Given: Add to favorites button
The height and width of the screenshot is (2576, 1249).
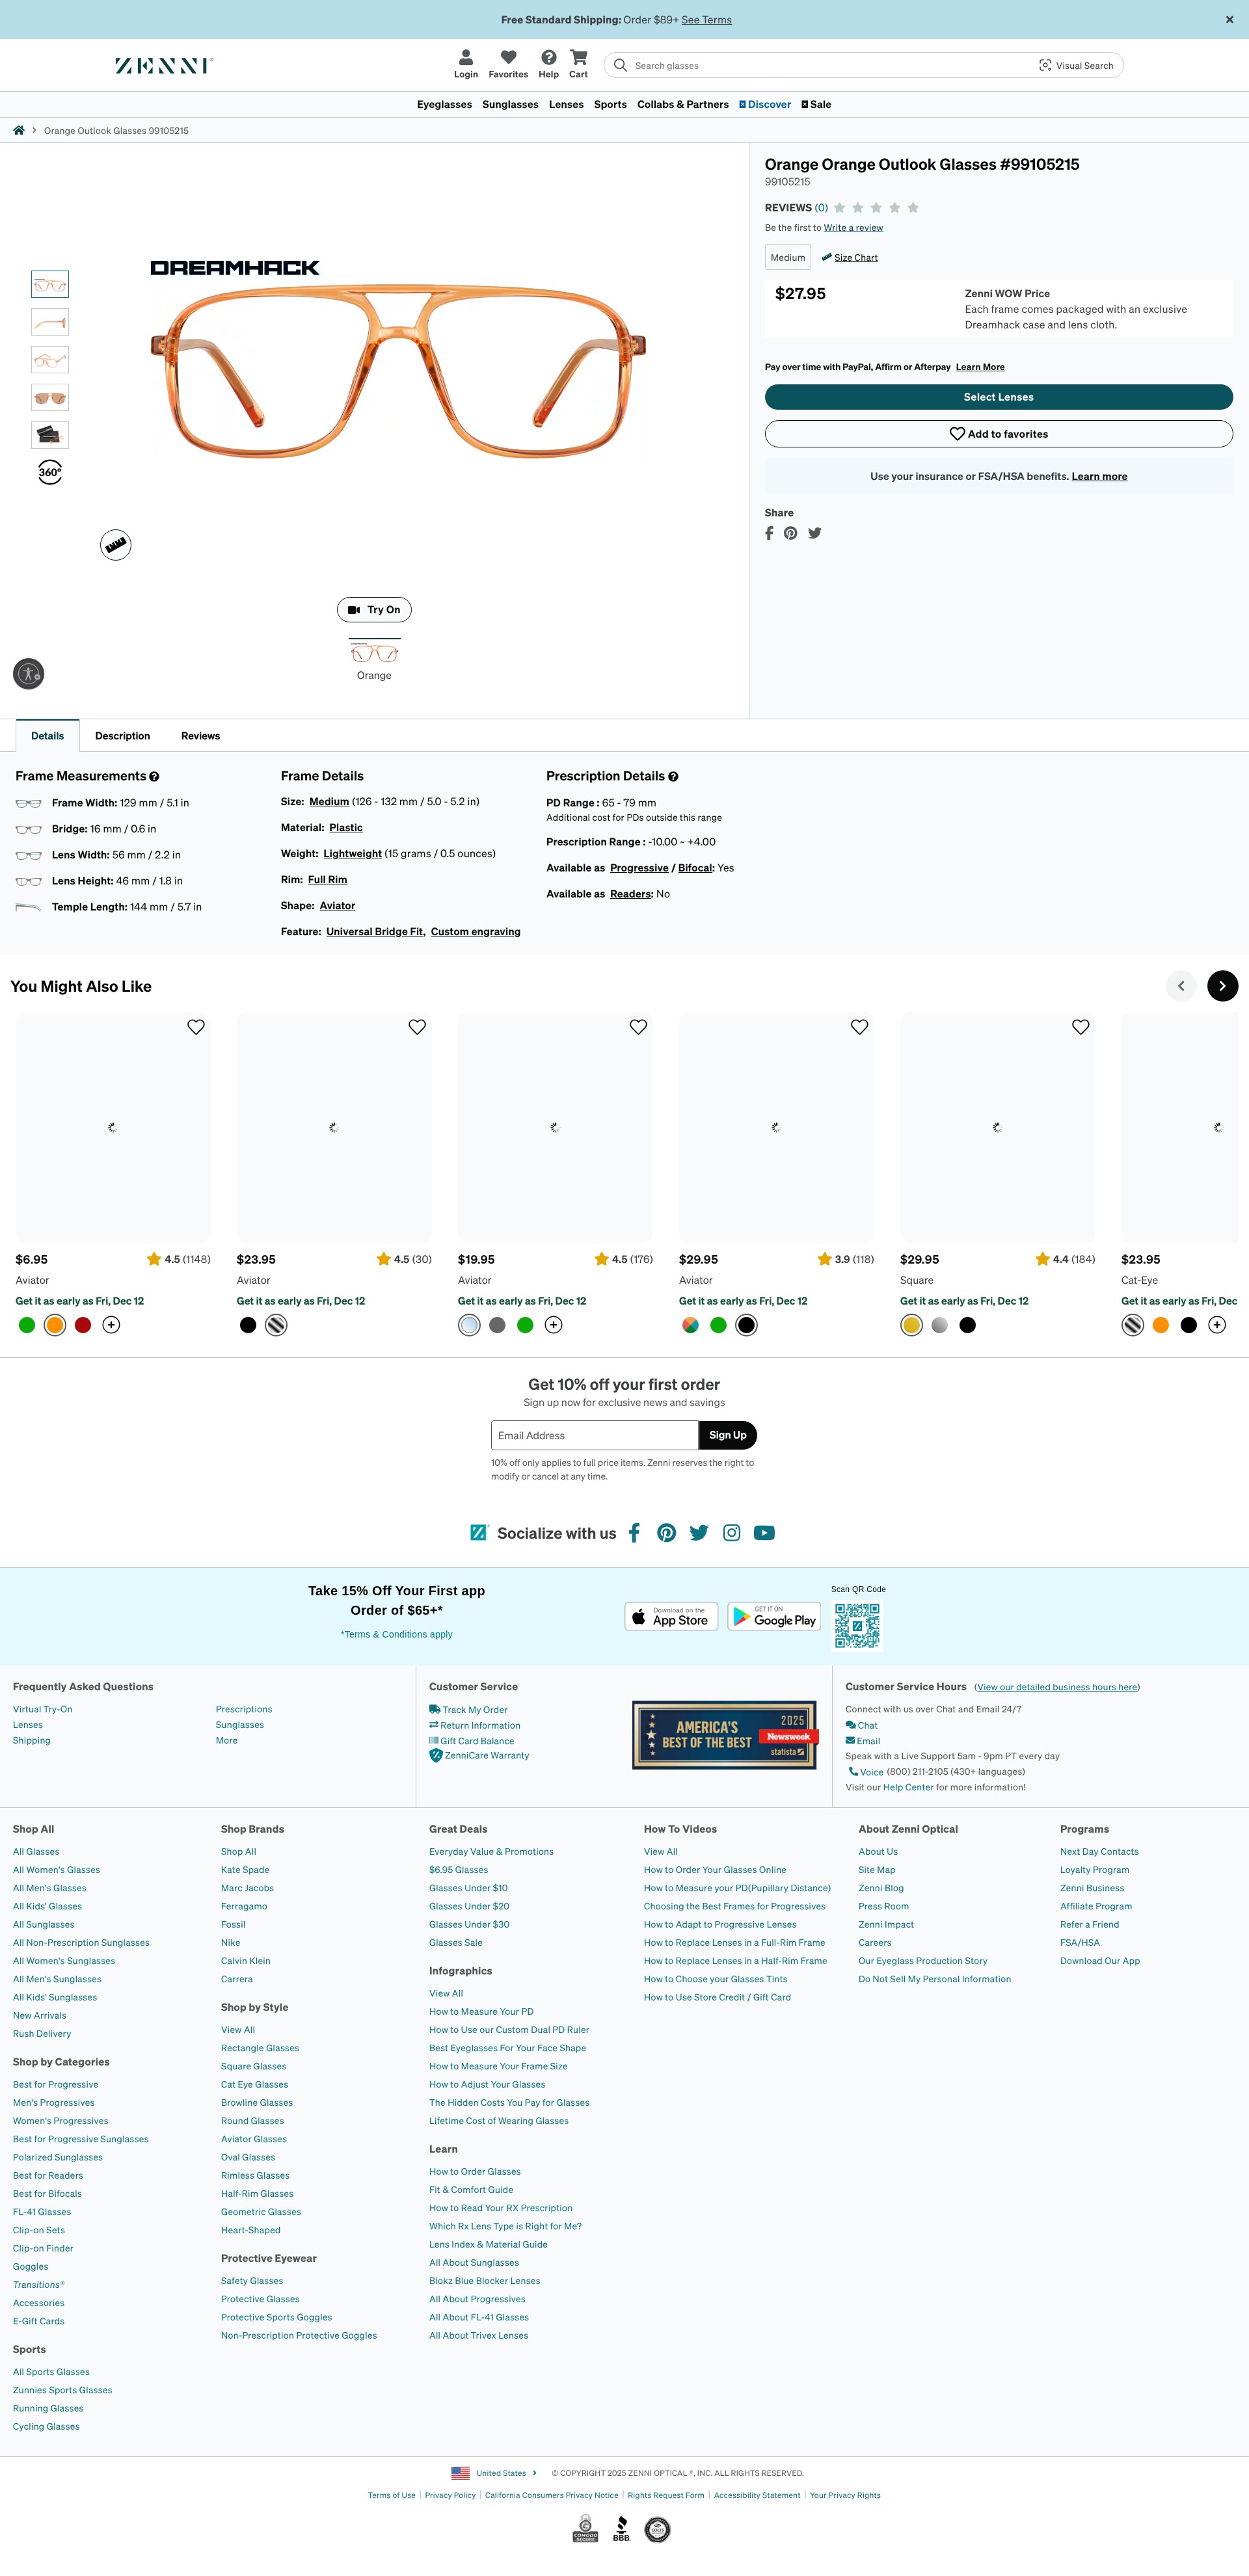Looking at the screenshot, I should point(998,434).
